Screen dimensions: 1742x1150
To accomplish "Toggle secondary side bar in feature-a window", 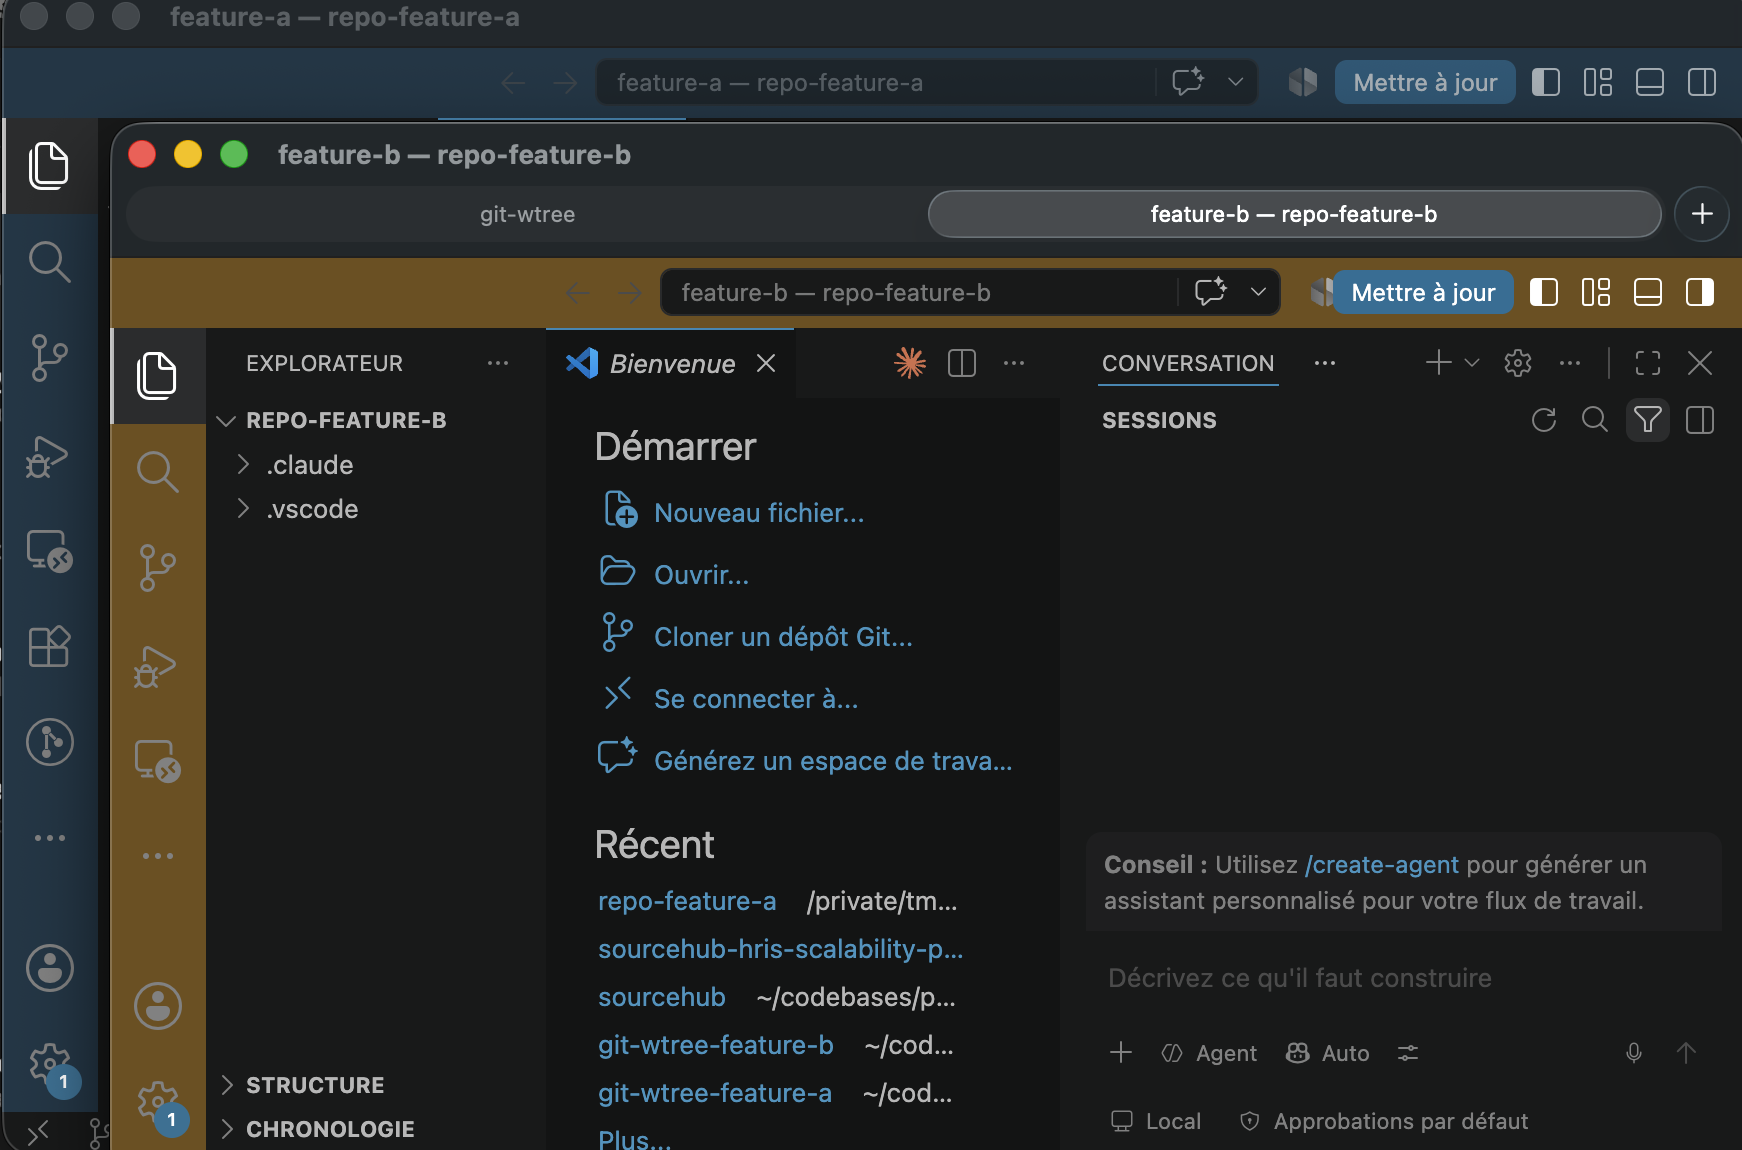I will [1702, 82].
